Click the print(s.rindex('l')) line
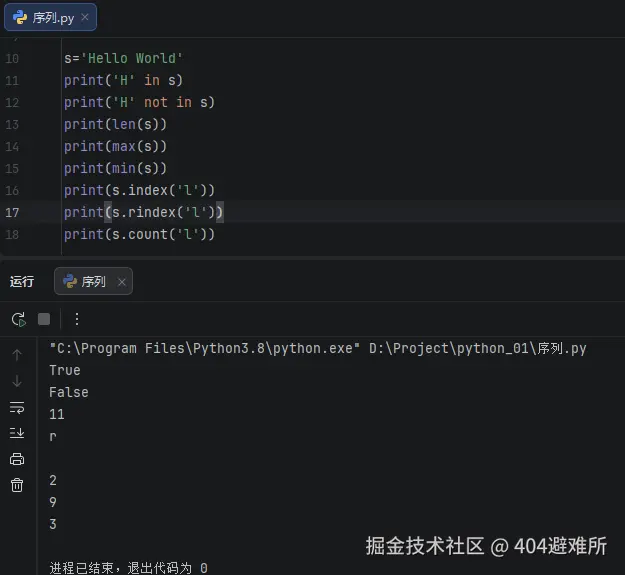The width and height of the screenshot is (625, 575). [143, 212]
